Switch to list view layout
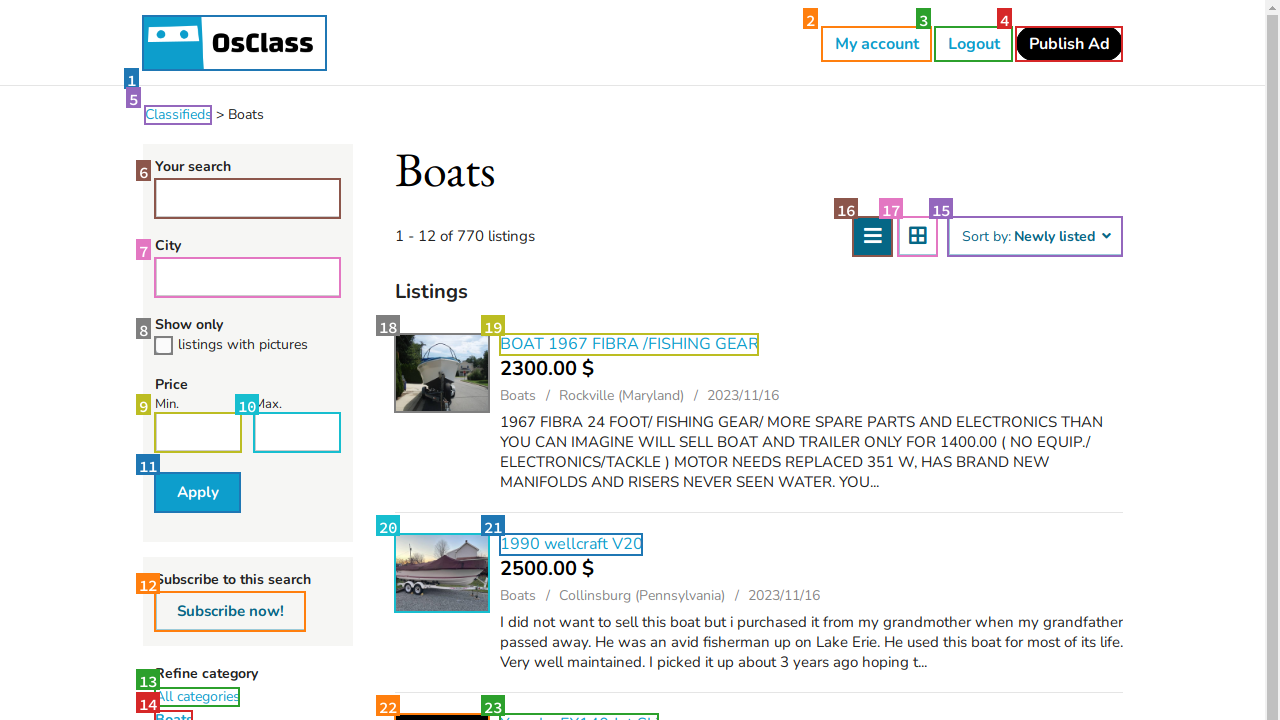Image resolution: width=1280 pixels, height=720 pixels. 872,237
